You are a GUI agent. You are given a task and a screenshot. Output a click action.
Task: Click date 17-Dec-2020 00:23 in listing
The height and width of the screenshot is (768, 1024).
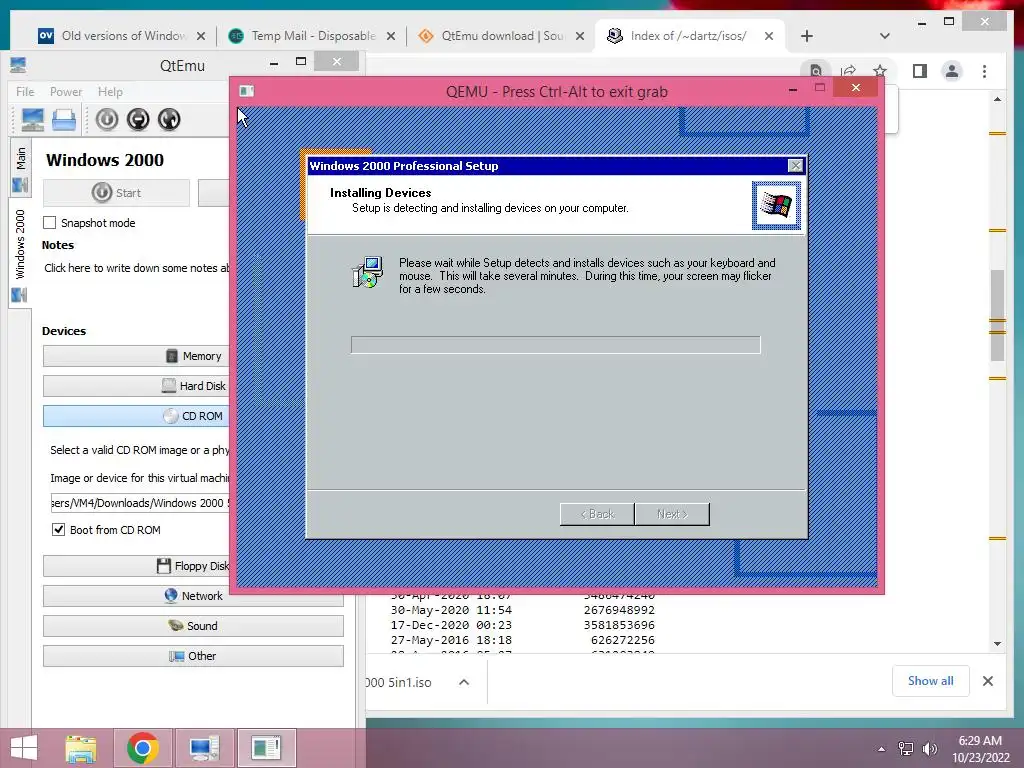tap(451, 625)
